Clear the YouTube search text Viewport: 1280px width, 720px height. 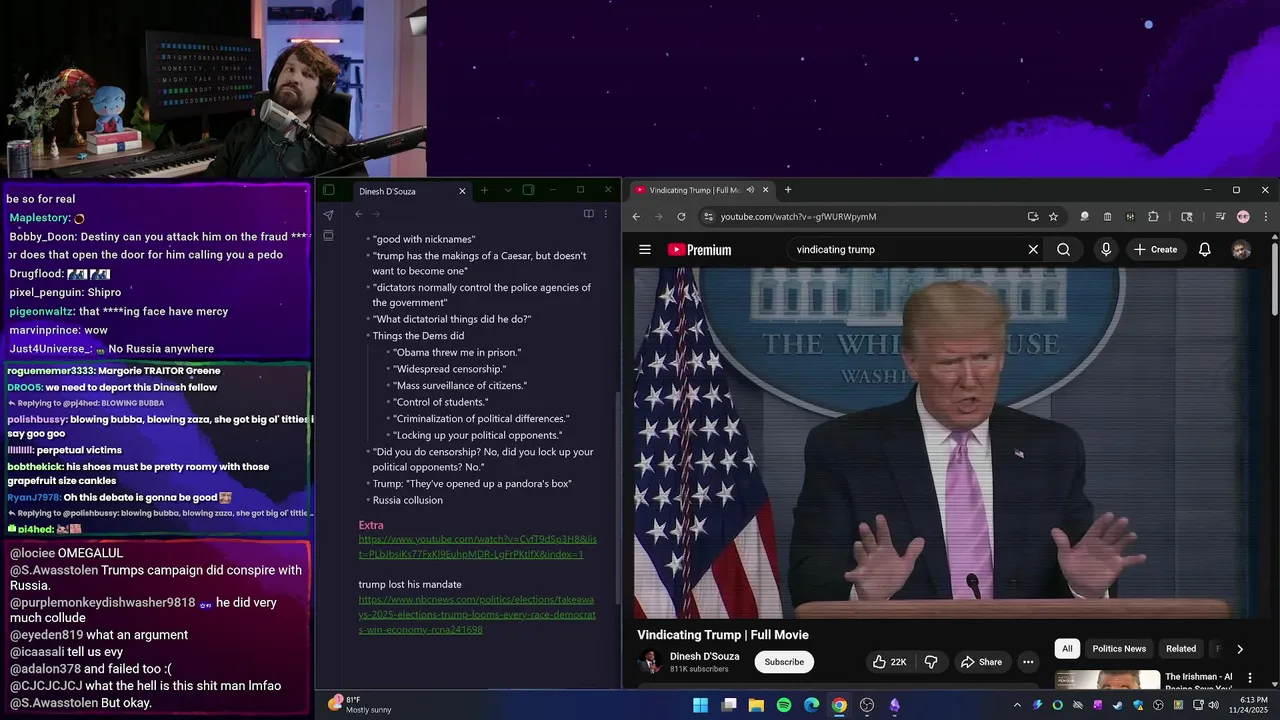pos(1033,250)
